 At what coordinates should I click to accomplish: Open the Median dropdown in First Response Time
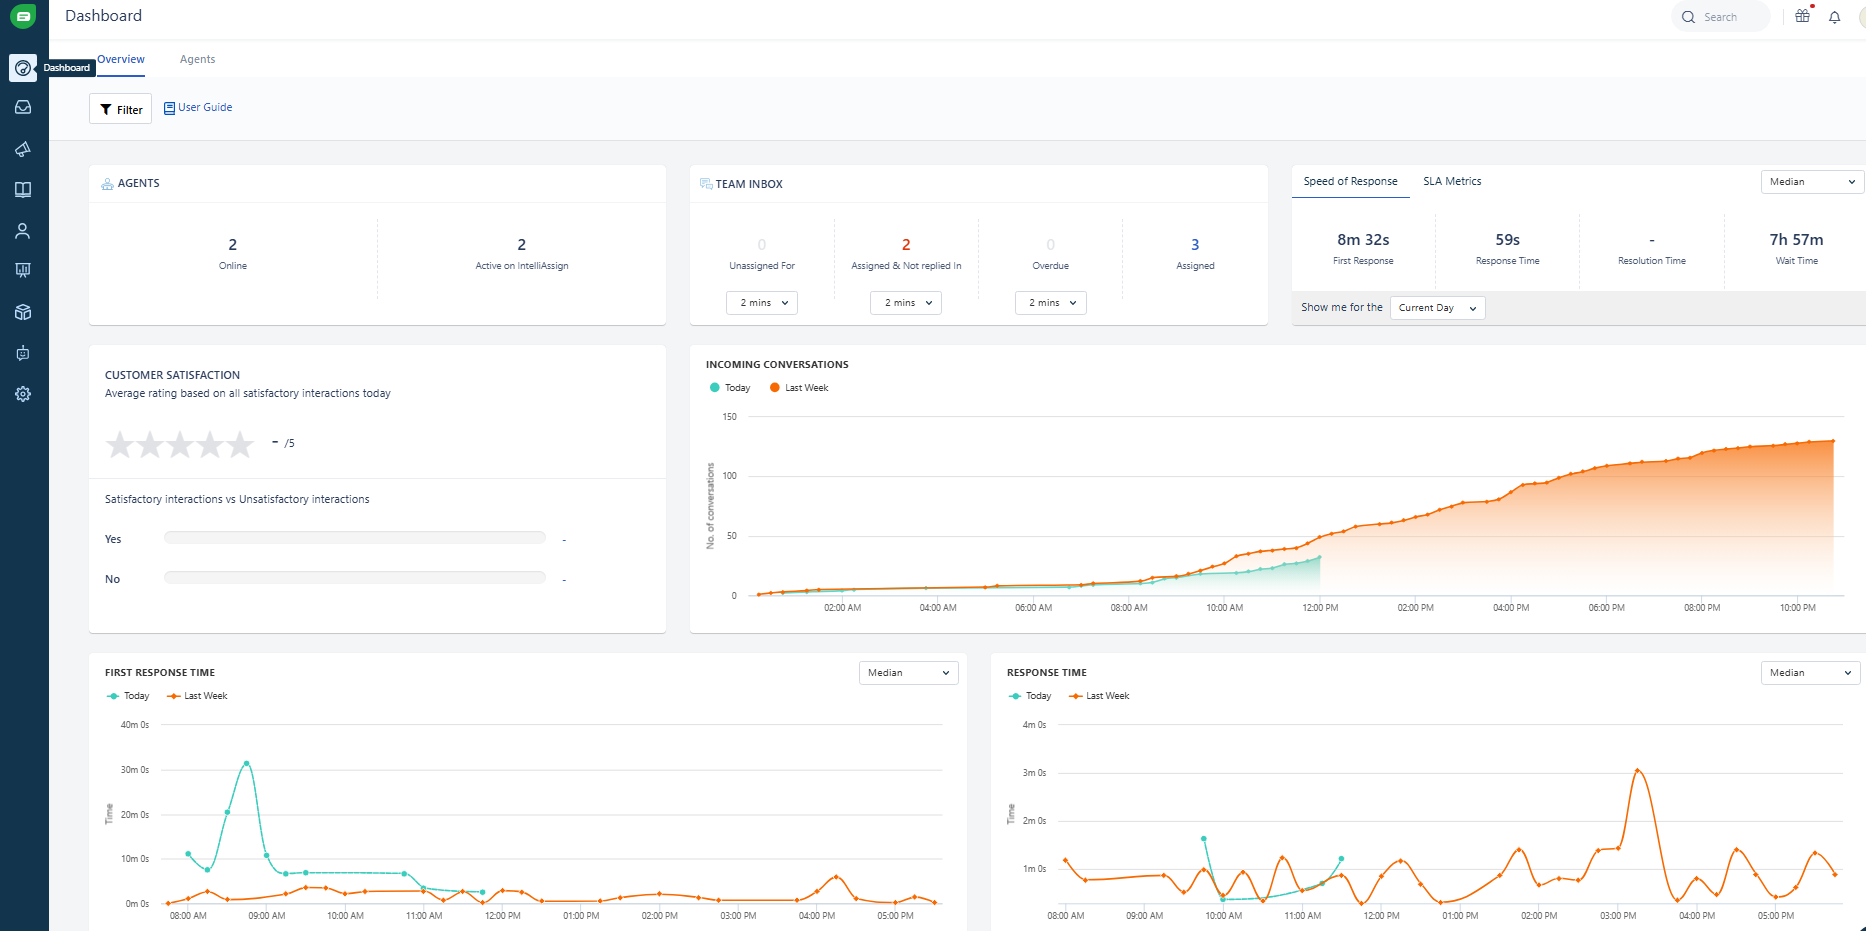[908, 673]
